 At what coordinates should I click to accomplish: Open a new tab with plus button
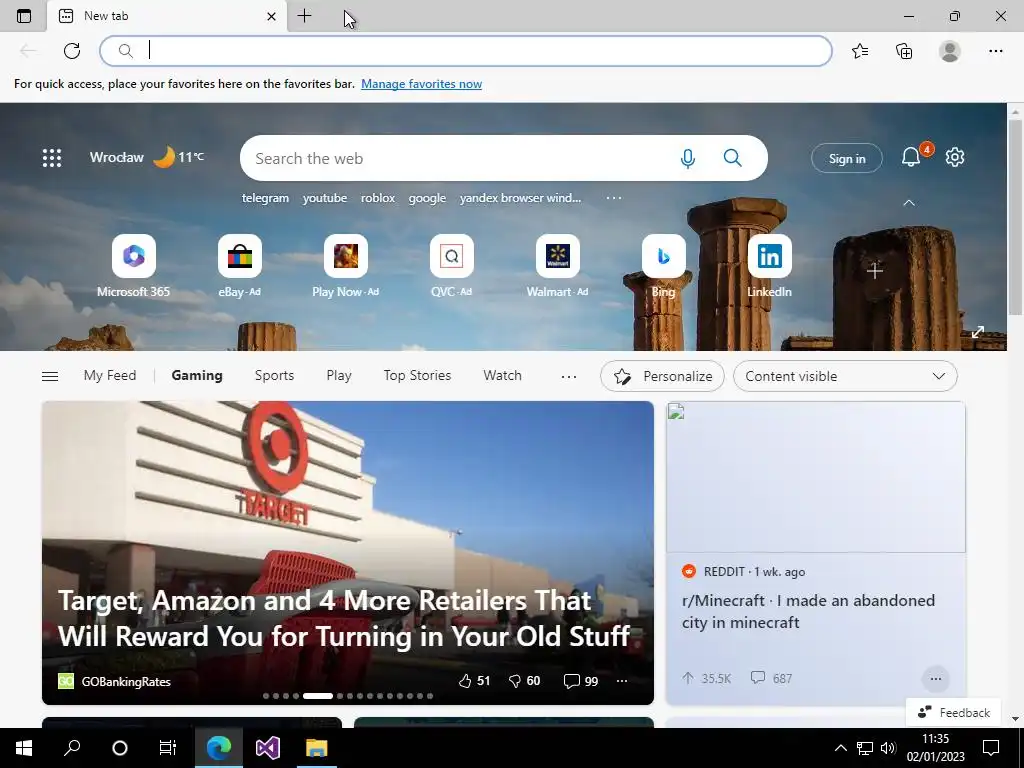click(x=304, y=16)
